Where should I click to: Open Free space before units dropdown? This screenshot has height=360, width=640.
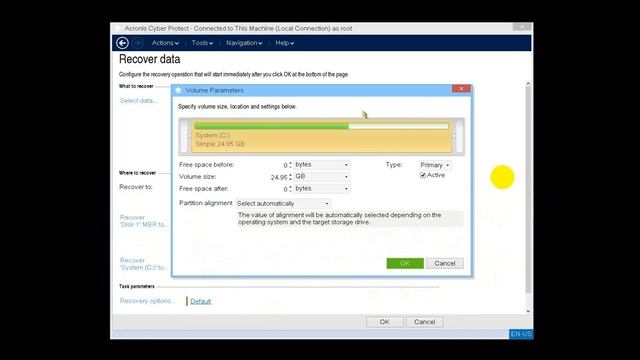tap(322, 164)
